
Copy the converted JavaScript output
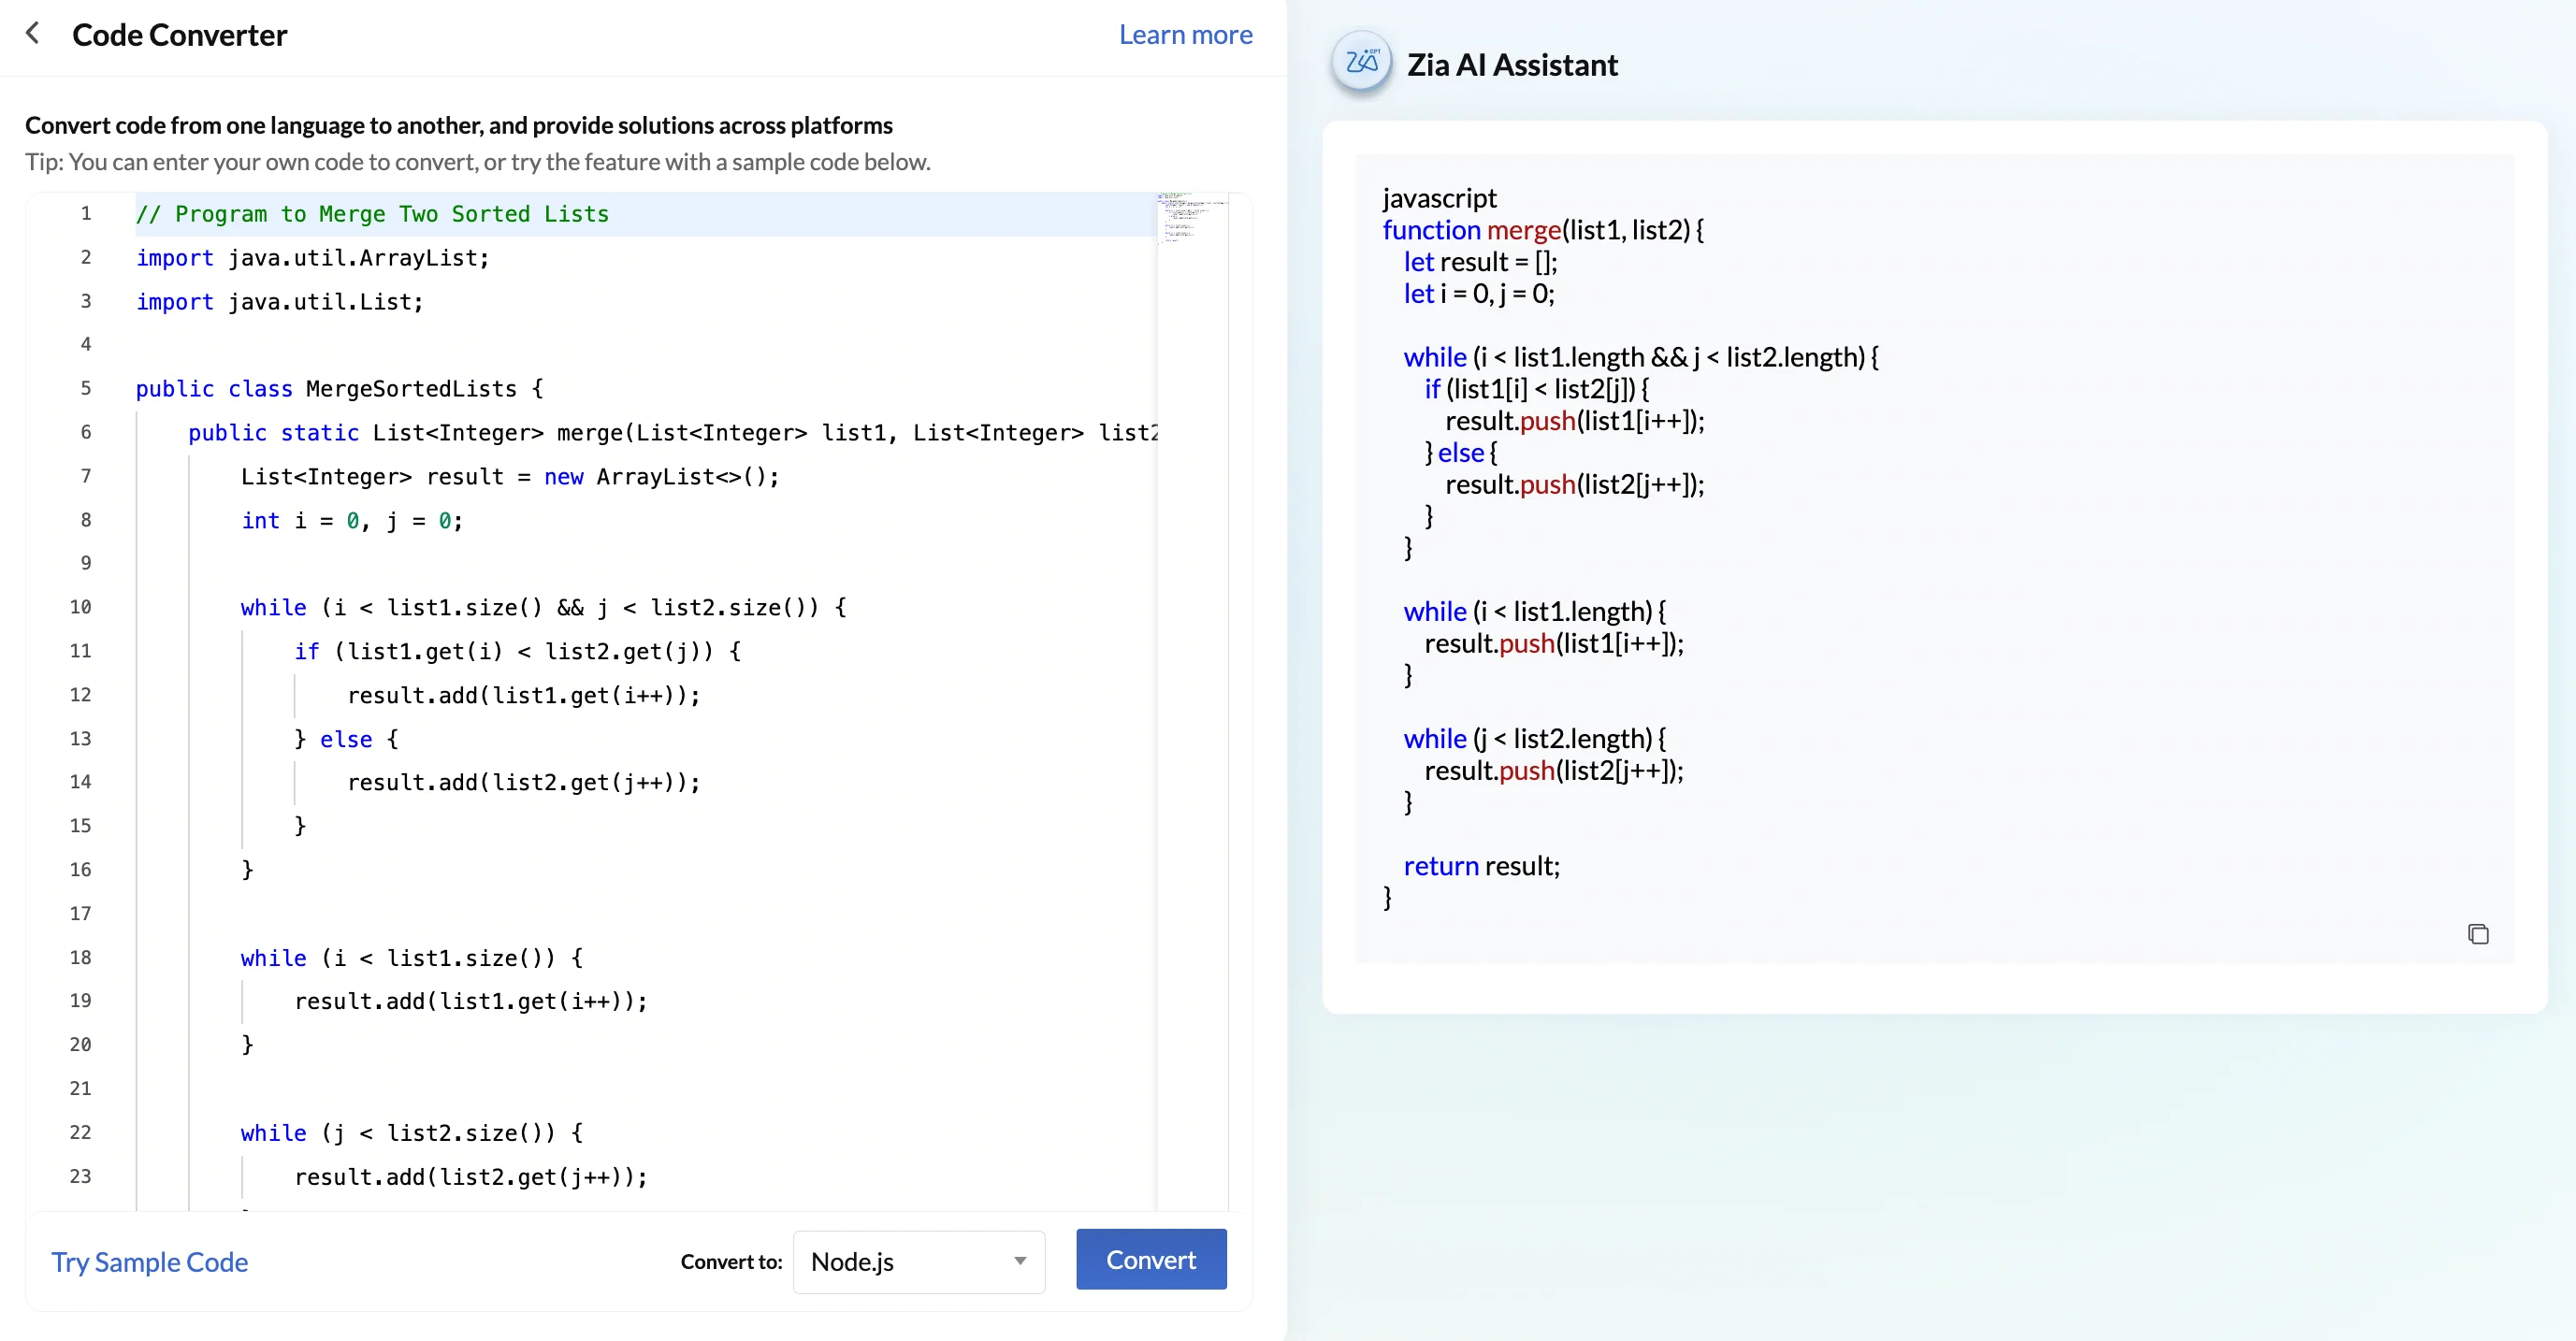pos(2477,933)
